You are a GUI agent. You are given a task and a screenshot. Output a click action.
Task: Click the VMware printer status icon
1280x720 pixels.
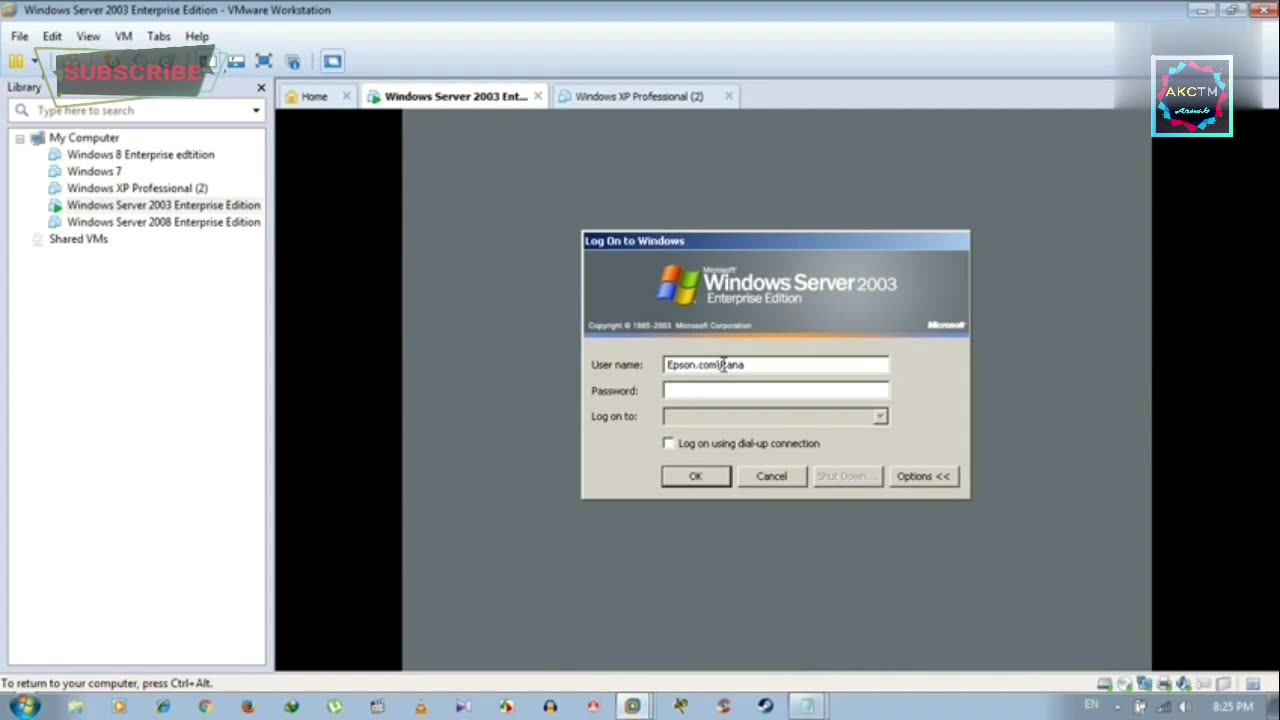[1164, 684]
